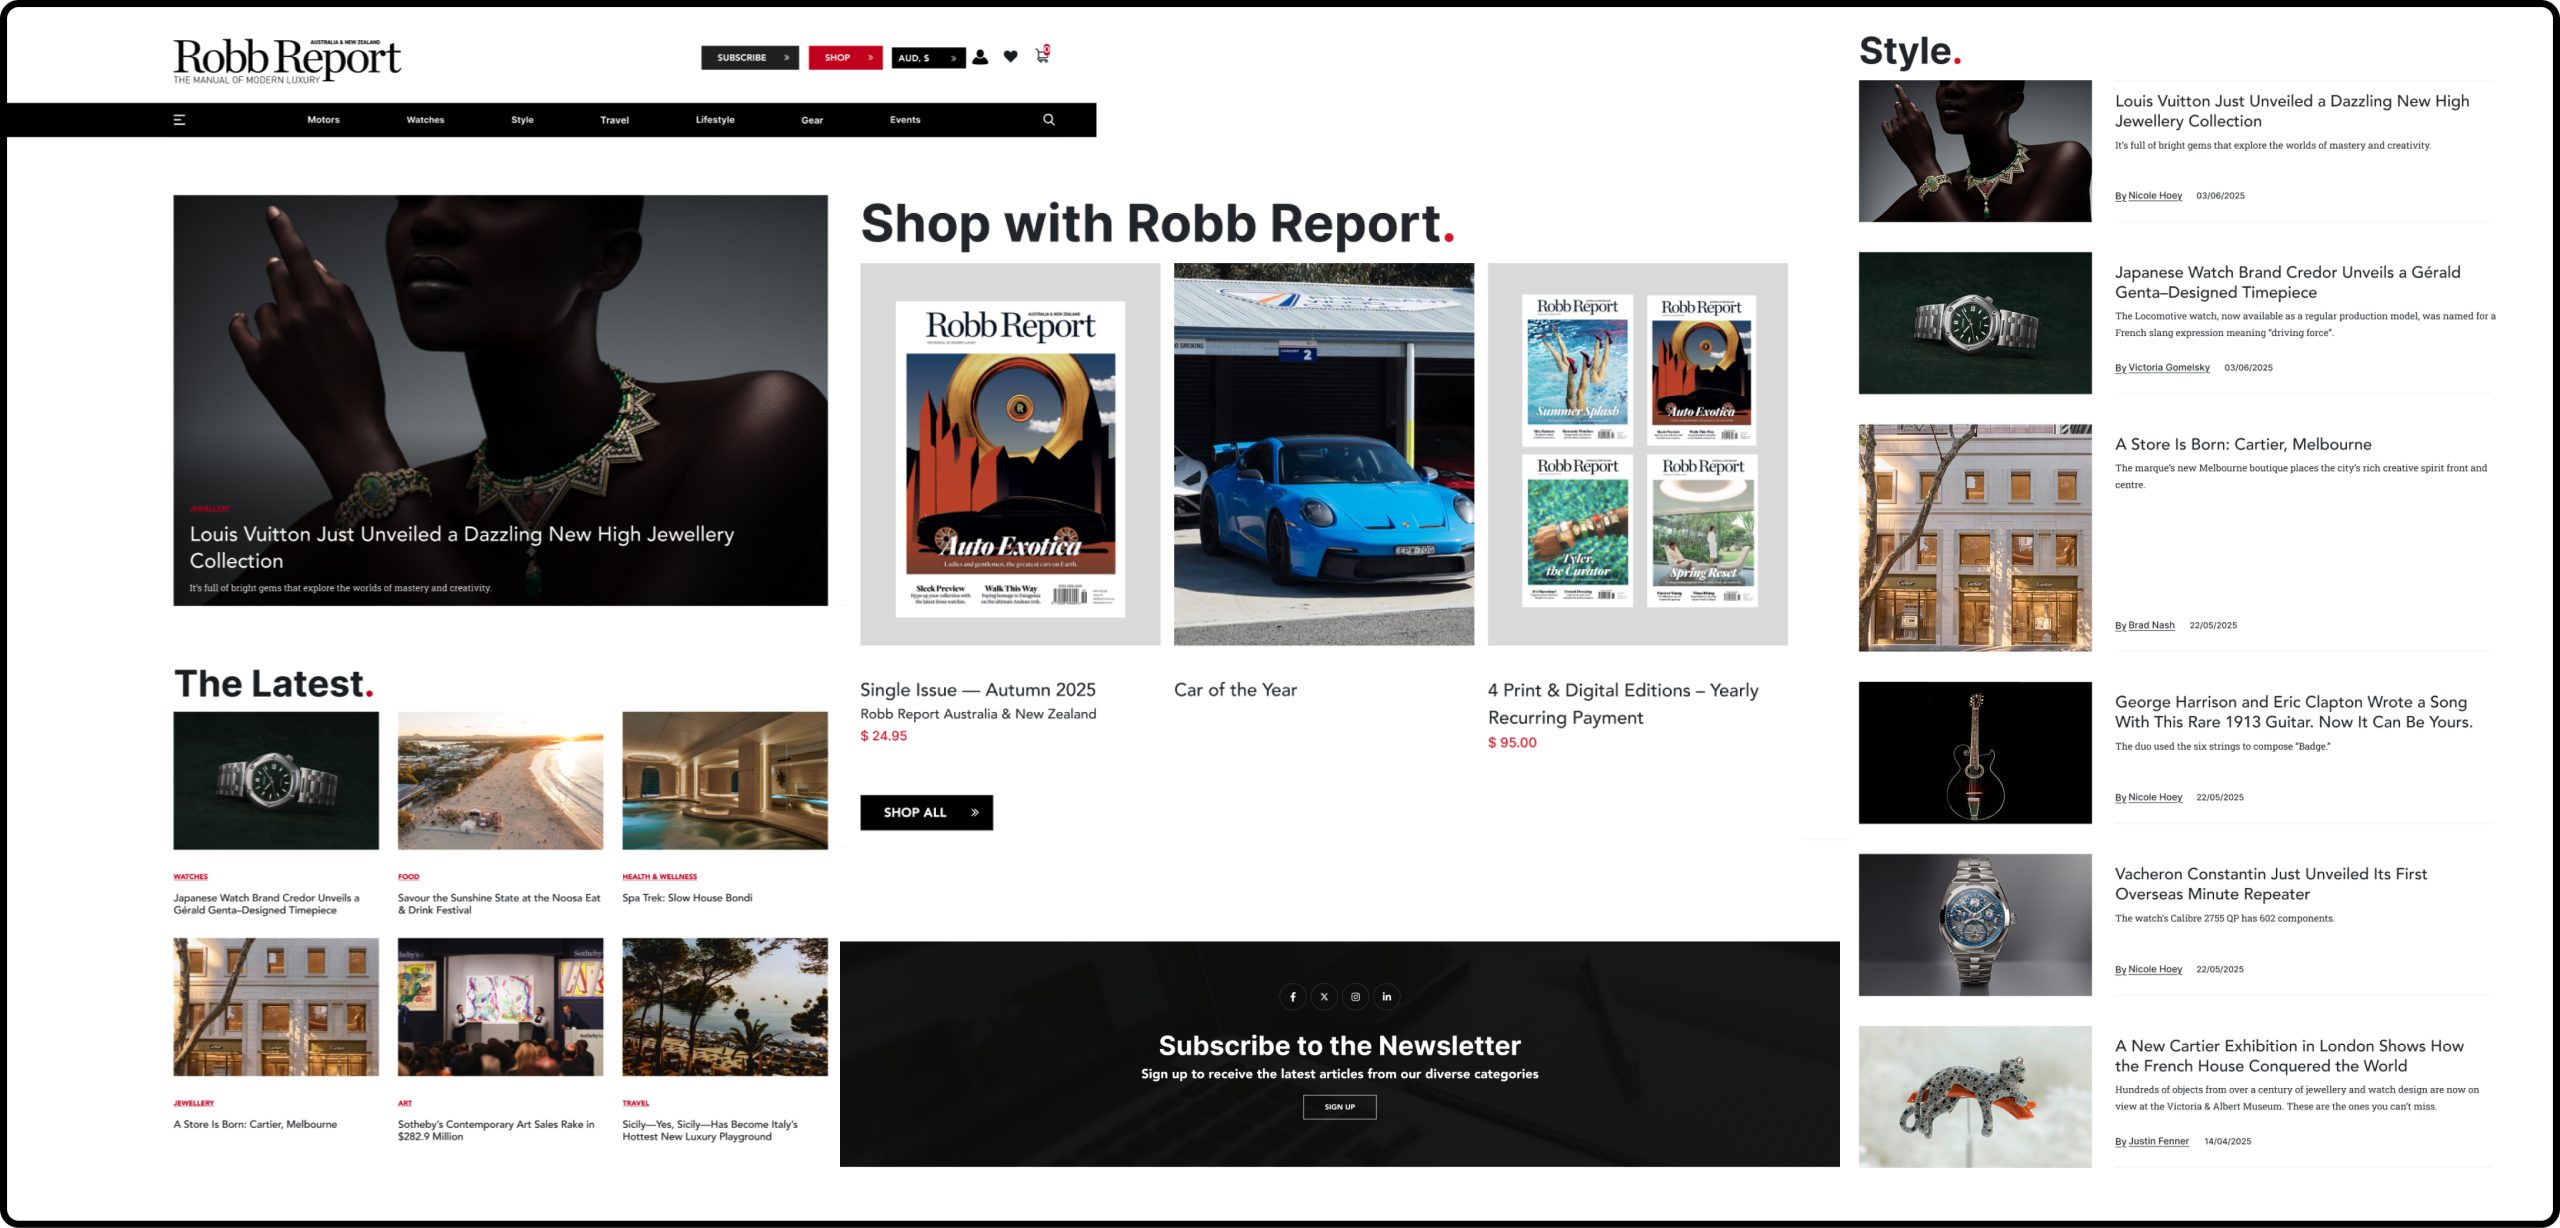This screenshot has width=2560, height=1228.
Task: Open the X (Twitter) social icon
Action: [x=1324, y=997]
